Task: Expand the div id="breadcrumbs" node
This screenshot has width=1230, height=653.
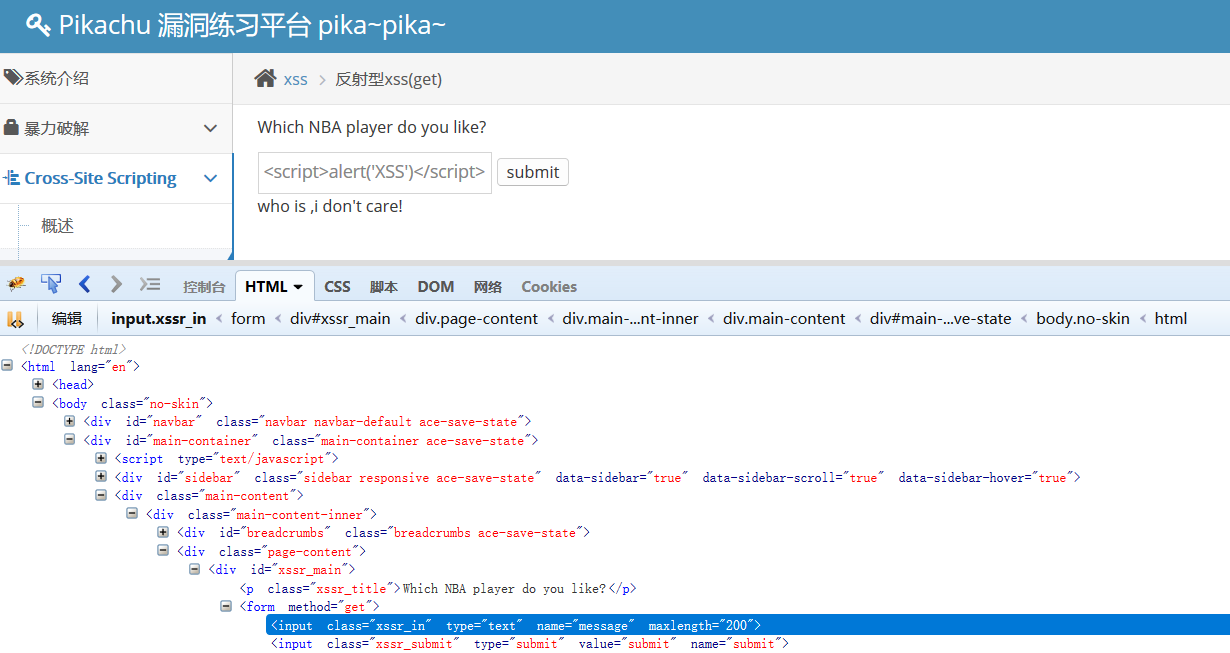Action: 163,532
